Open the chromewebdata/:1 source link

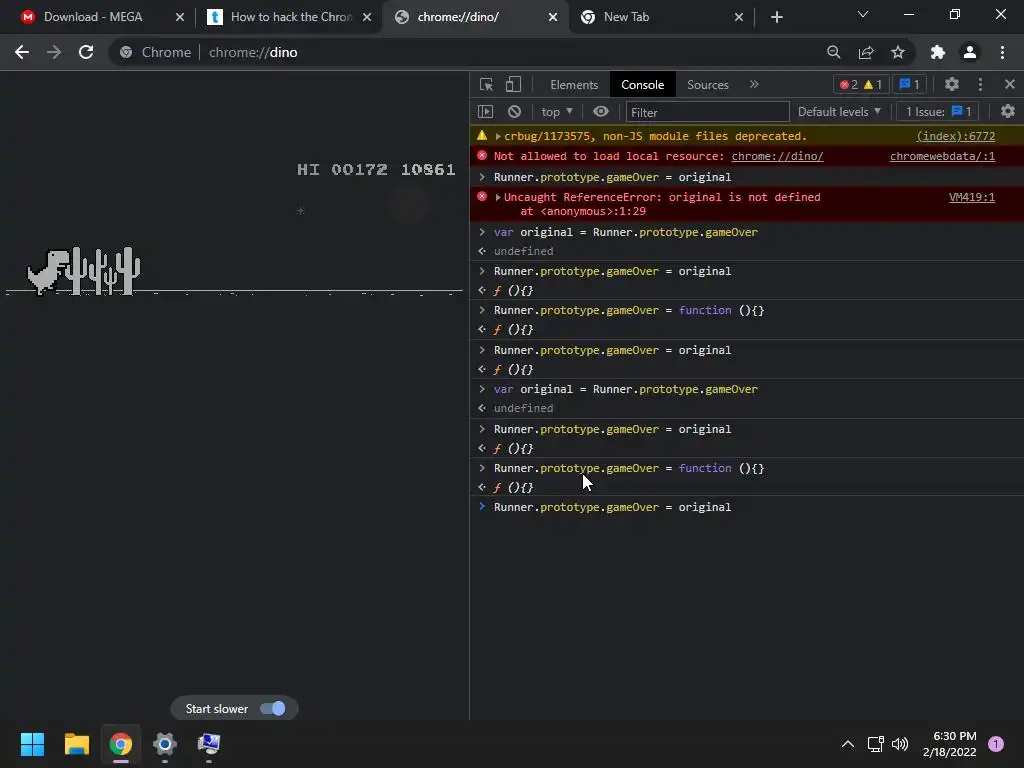(942, 156)
